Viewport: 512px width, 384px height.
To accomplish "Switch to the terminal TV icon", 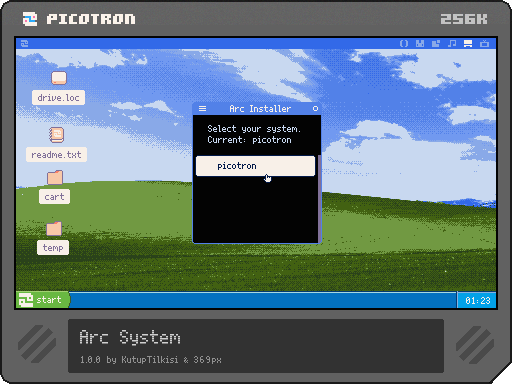I will tap(484, 43).
